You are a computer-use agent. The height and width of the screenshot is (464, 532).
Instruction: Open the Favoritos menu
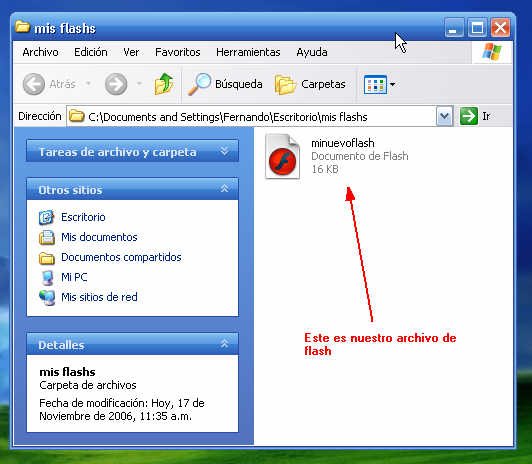177,52
